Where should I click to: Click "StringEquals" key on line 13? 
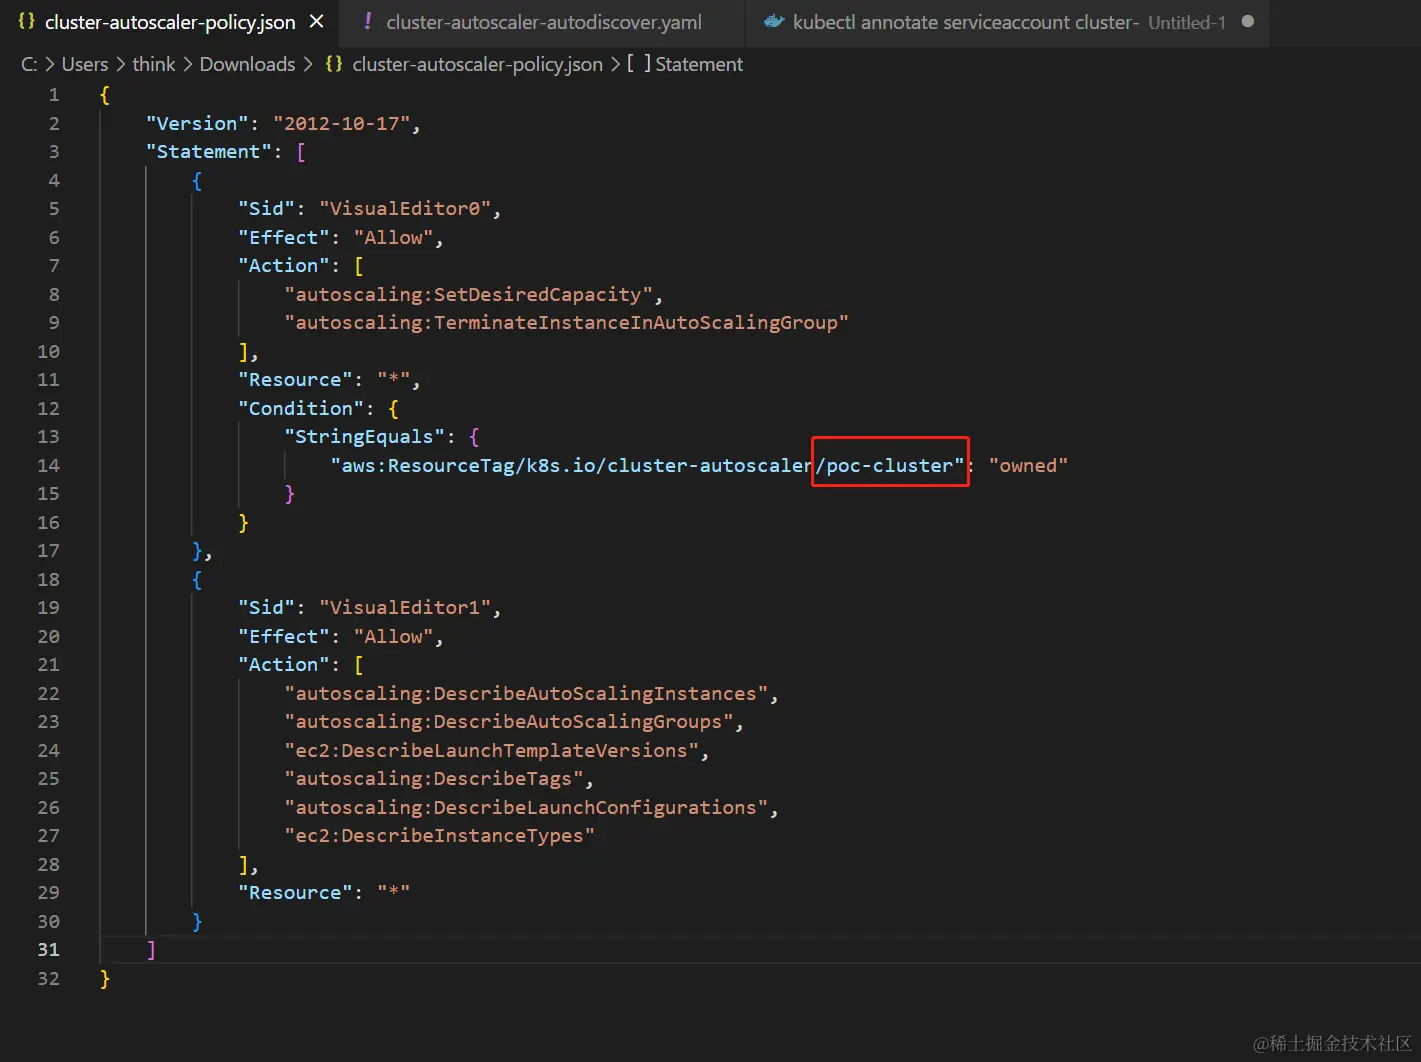364,437
